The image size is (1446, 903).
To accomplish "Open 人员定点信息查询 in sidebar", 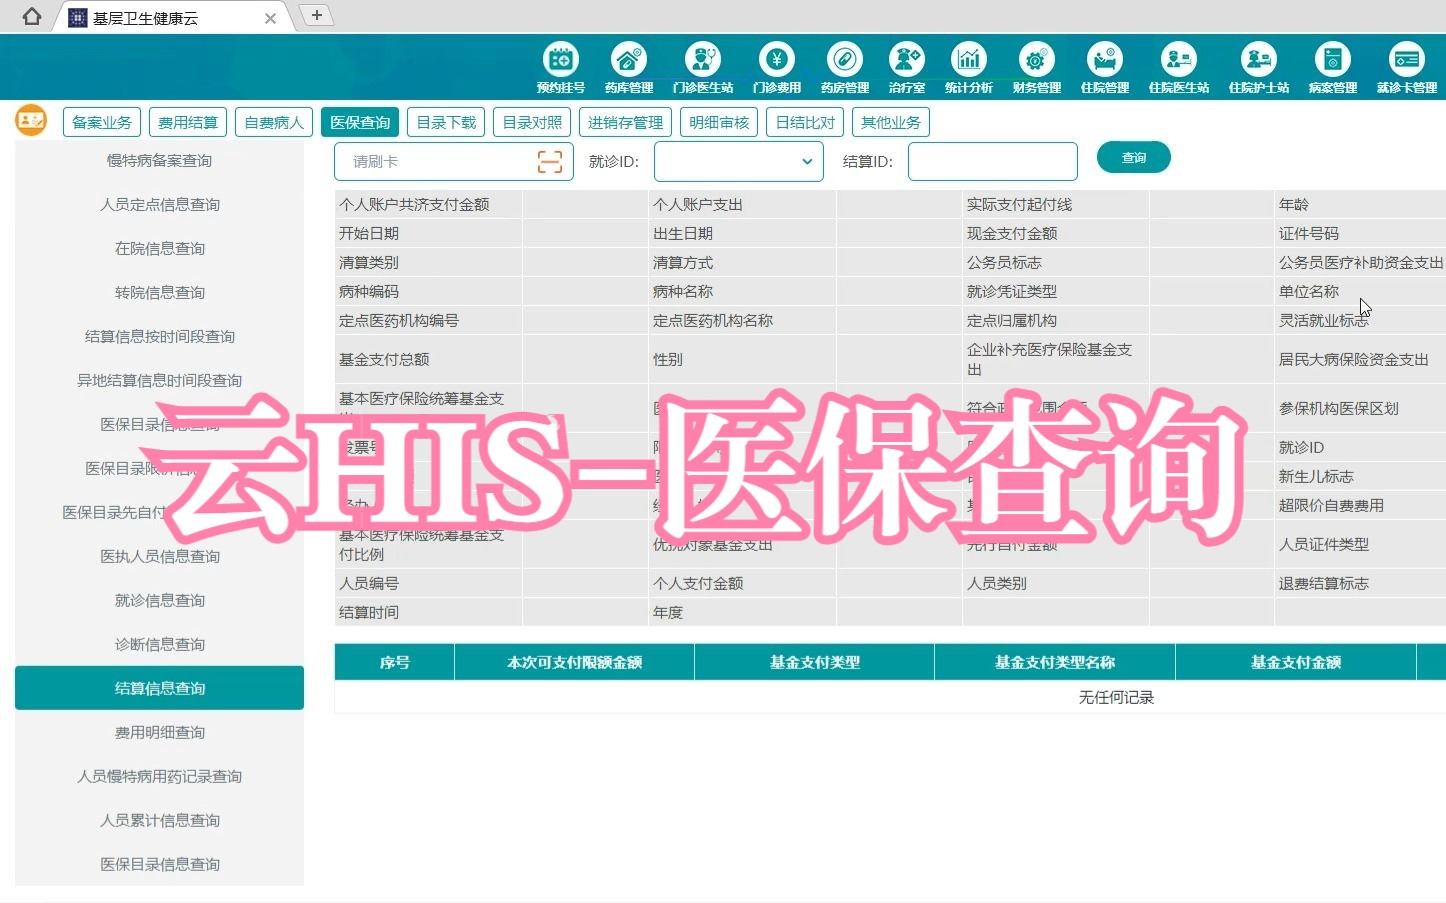I will 159,204.
